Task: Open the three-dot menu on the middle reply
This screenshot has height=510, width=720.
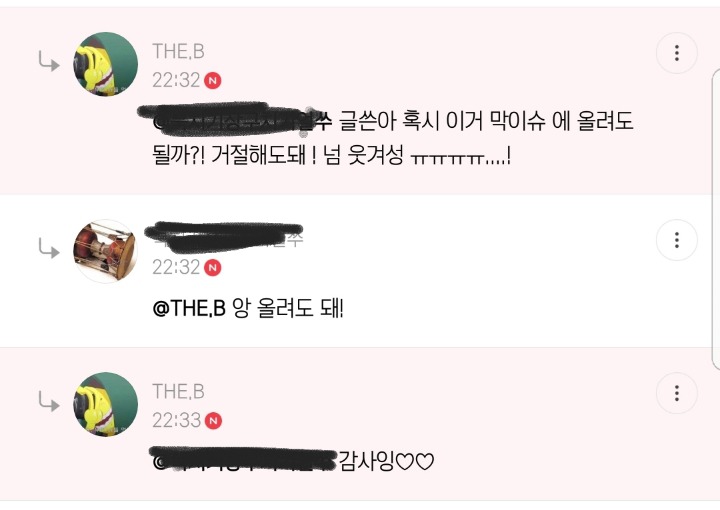Action: coord(676,240)
